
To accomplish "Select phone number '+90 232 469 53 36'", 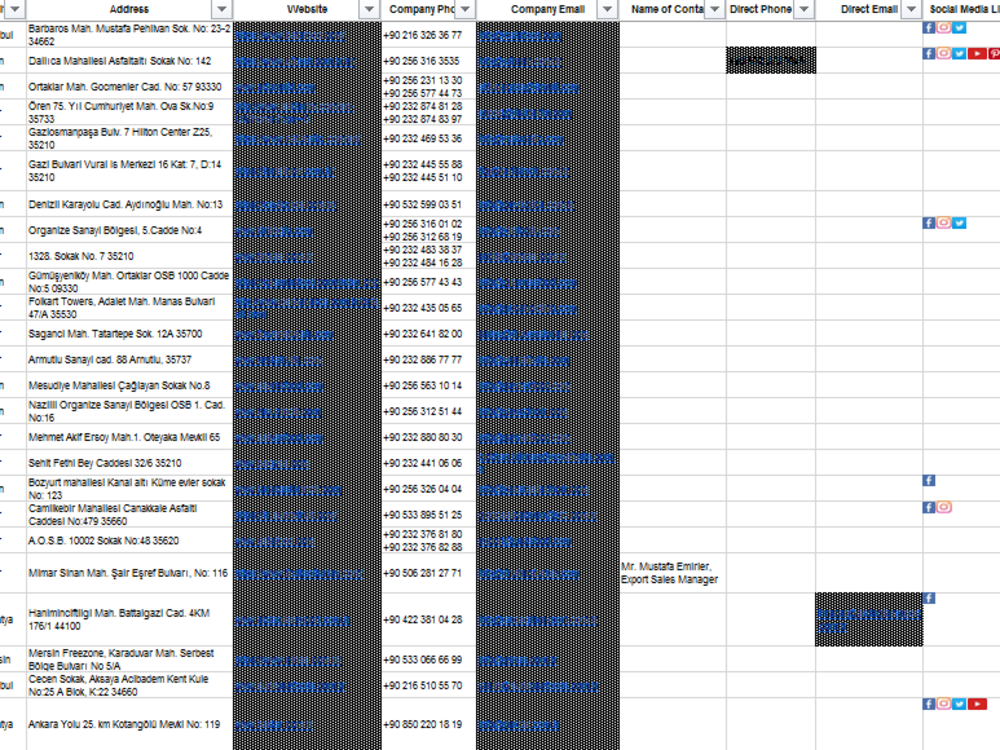I will click(x=422, y=138).
